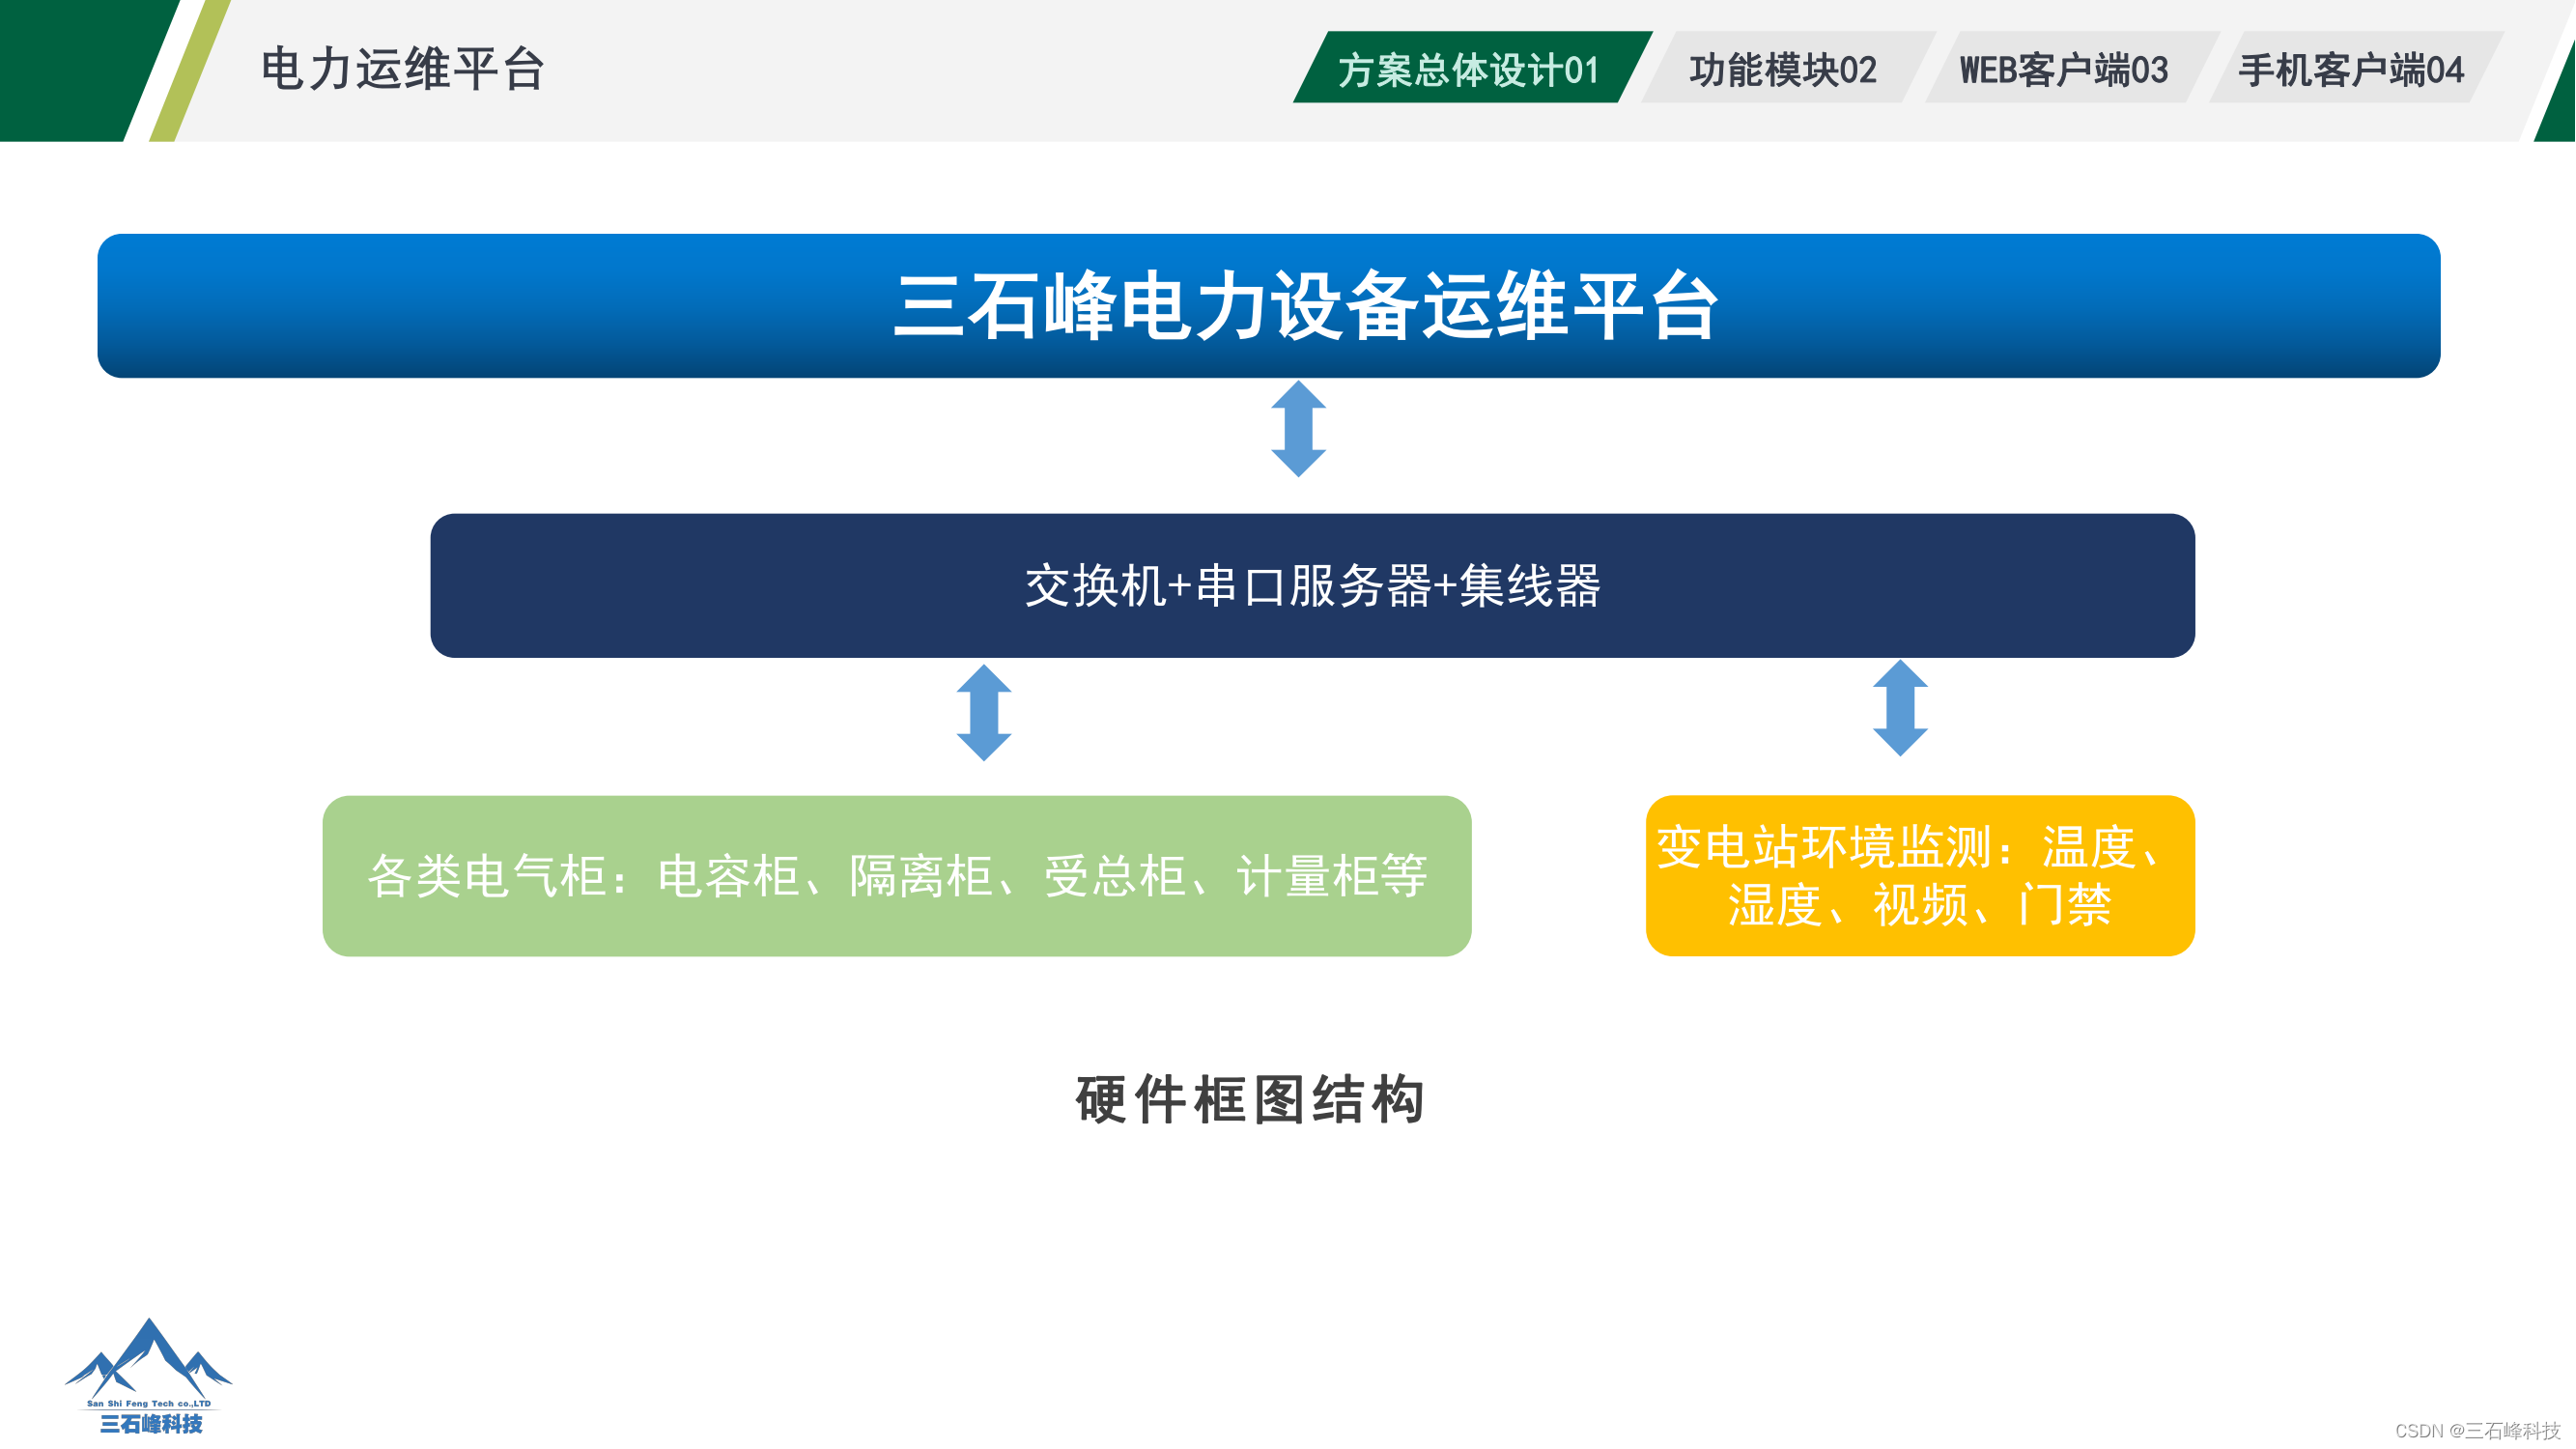This screenshot has width=2576, height=1449.
Task: Click the 电力运维平台 header title
Action: point(403,69)
